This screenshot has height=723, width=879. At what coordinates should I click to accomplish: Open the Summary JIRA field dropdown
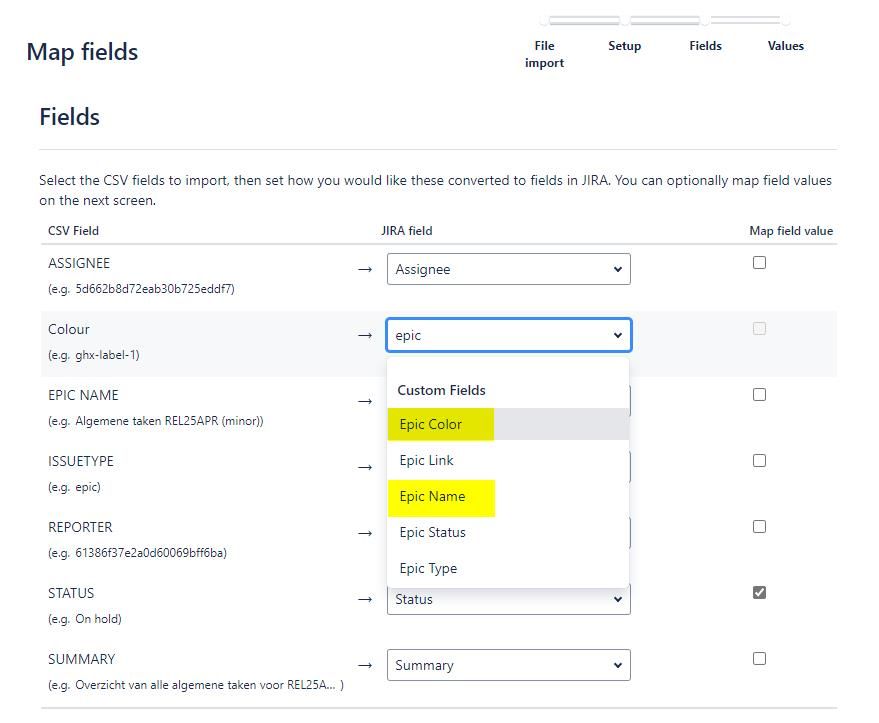point(508,665)
